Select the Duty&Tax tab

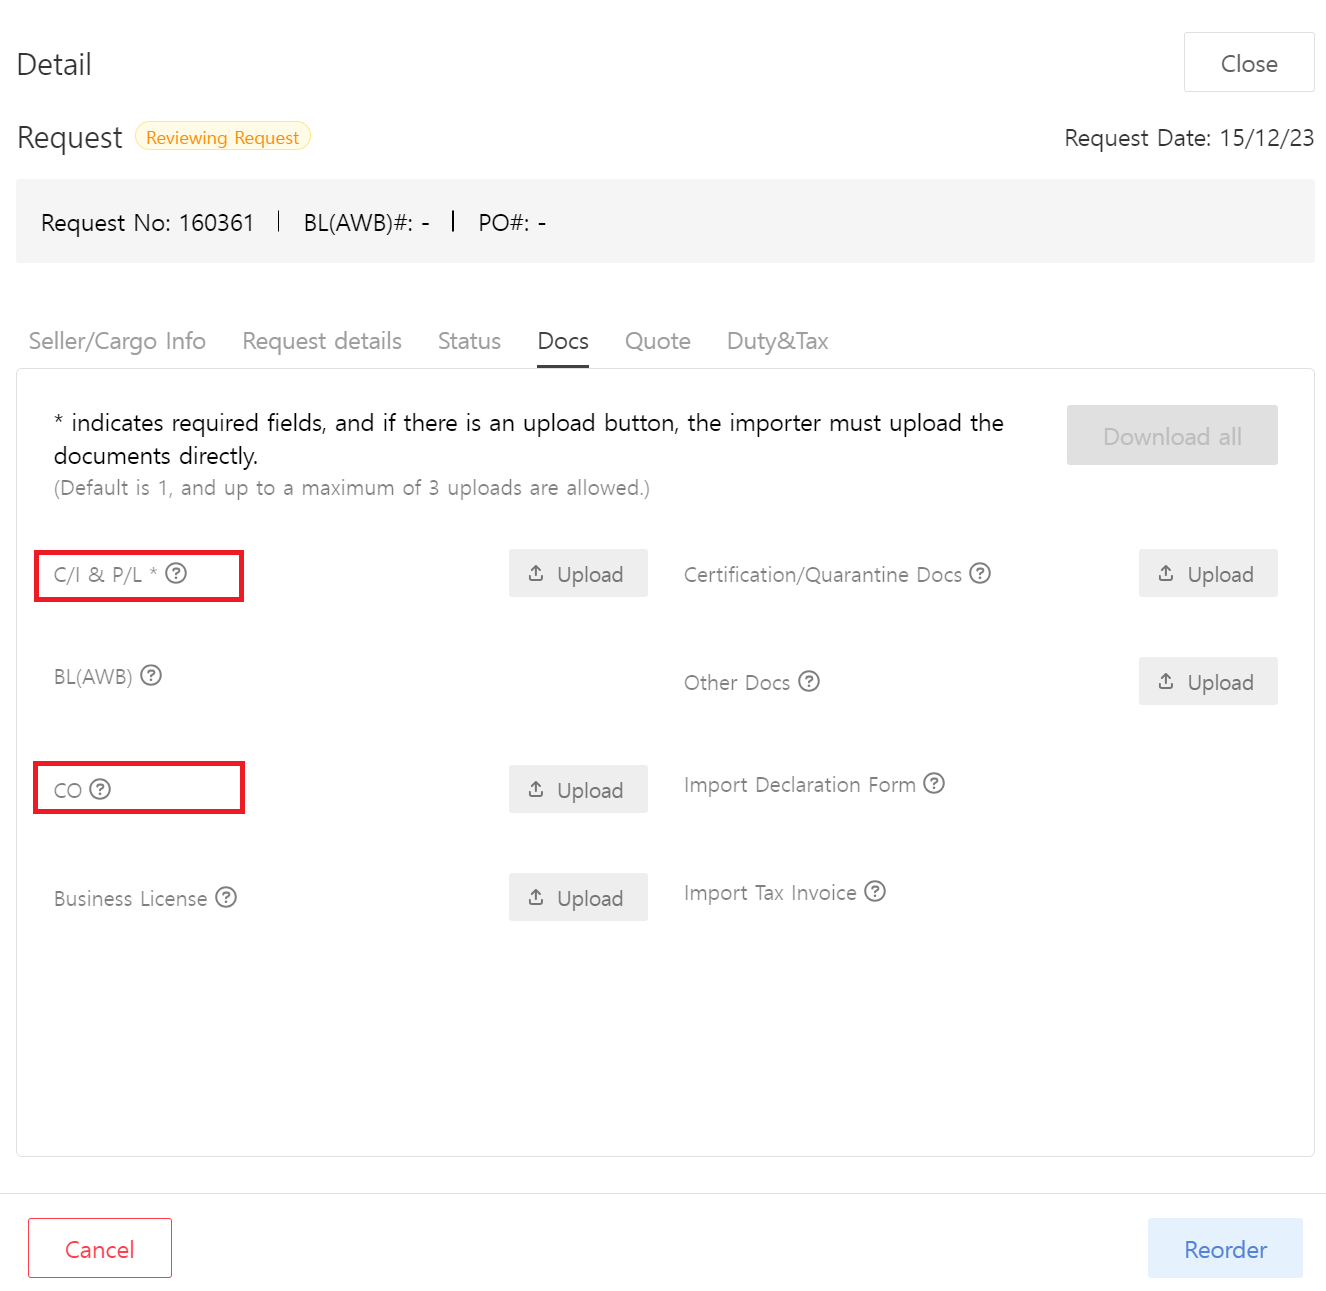(777, 341)
